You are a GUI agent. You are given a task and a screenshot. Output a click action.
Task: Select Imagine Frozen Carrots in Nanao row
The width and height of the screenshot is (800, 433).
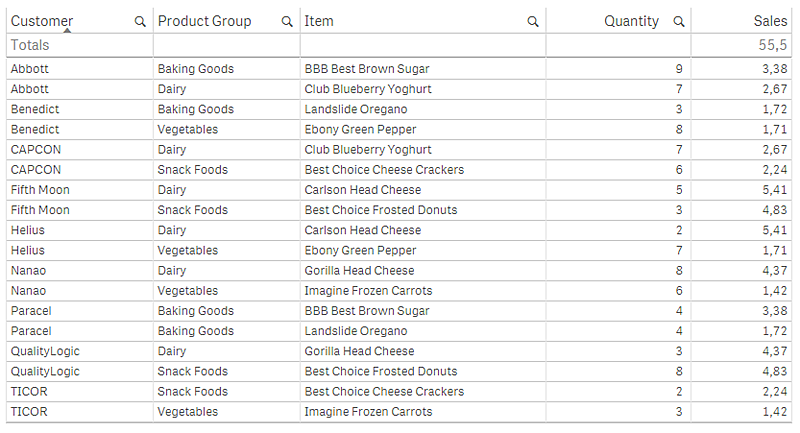[368, 291]
